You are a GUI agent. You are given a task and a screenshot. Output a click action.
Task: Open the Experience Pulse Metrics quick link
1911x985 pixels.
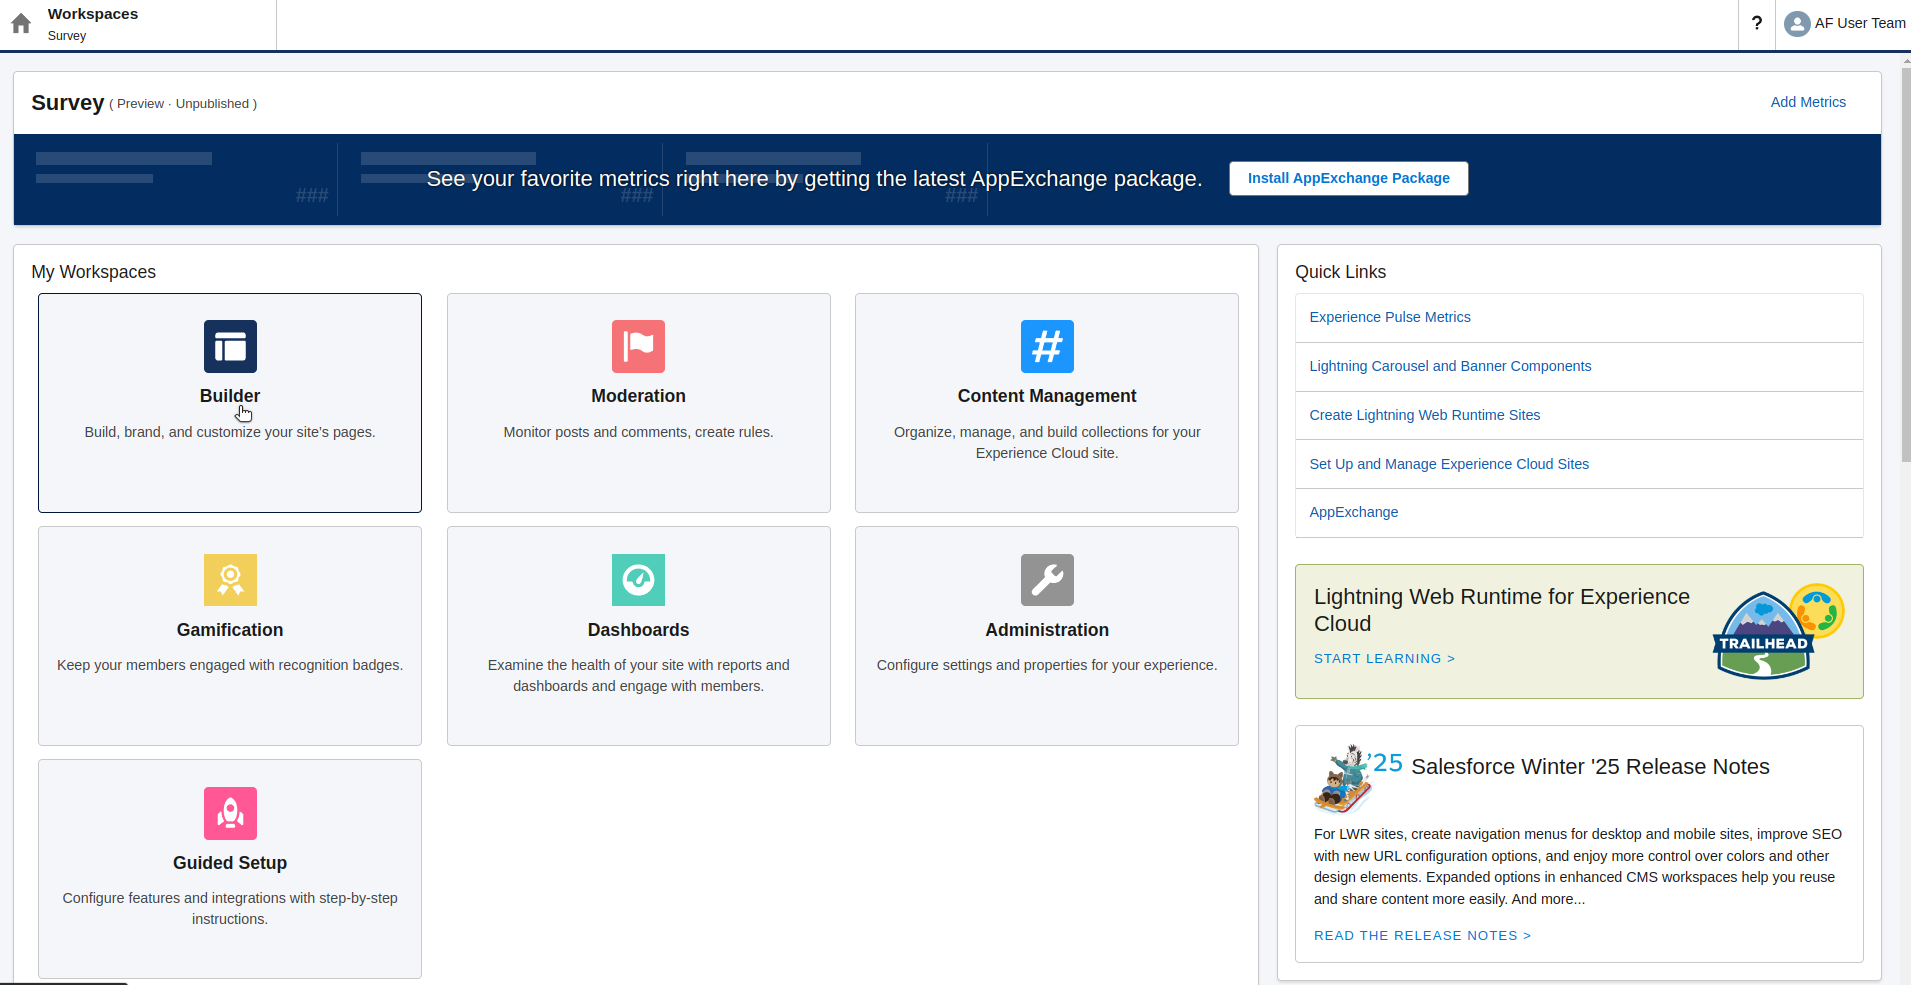1389,317
